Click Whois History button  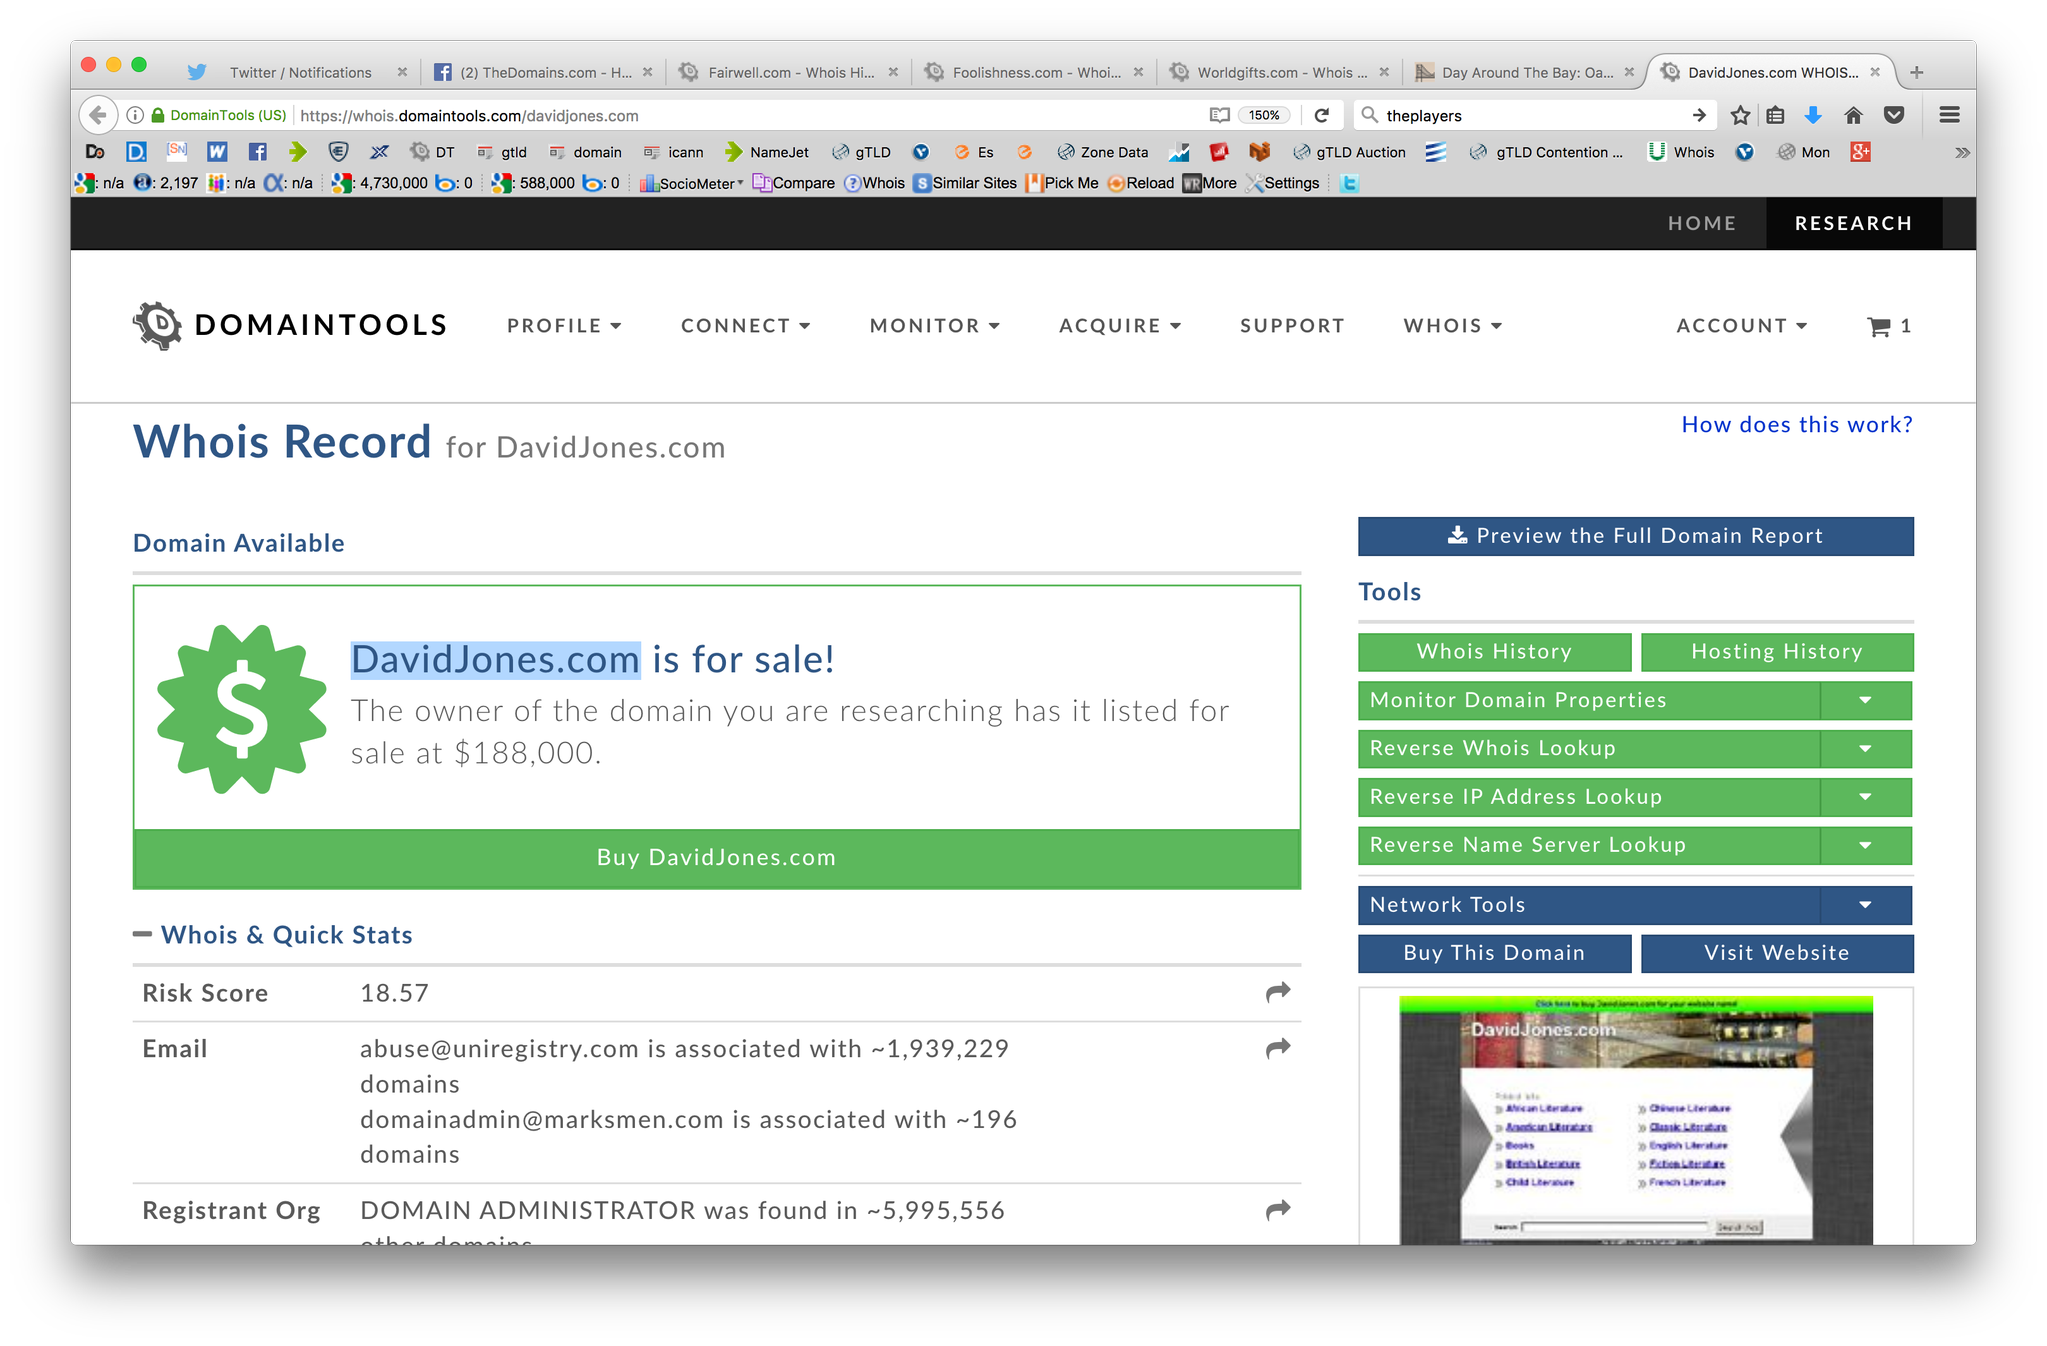click(x=1494, y=651)
